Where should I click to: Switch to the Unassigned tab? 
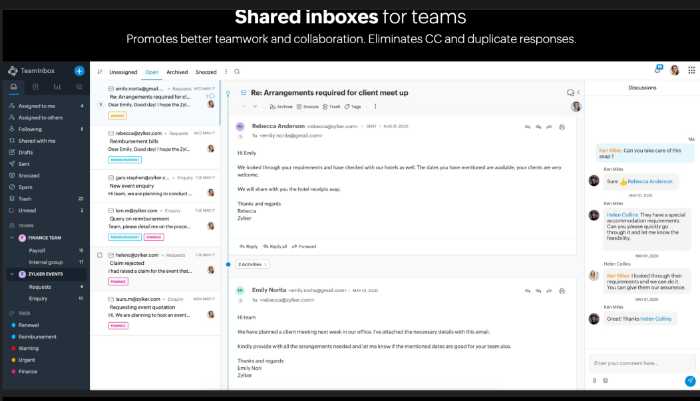pyautogui.click(x=123, y=72)
